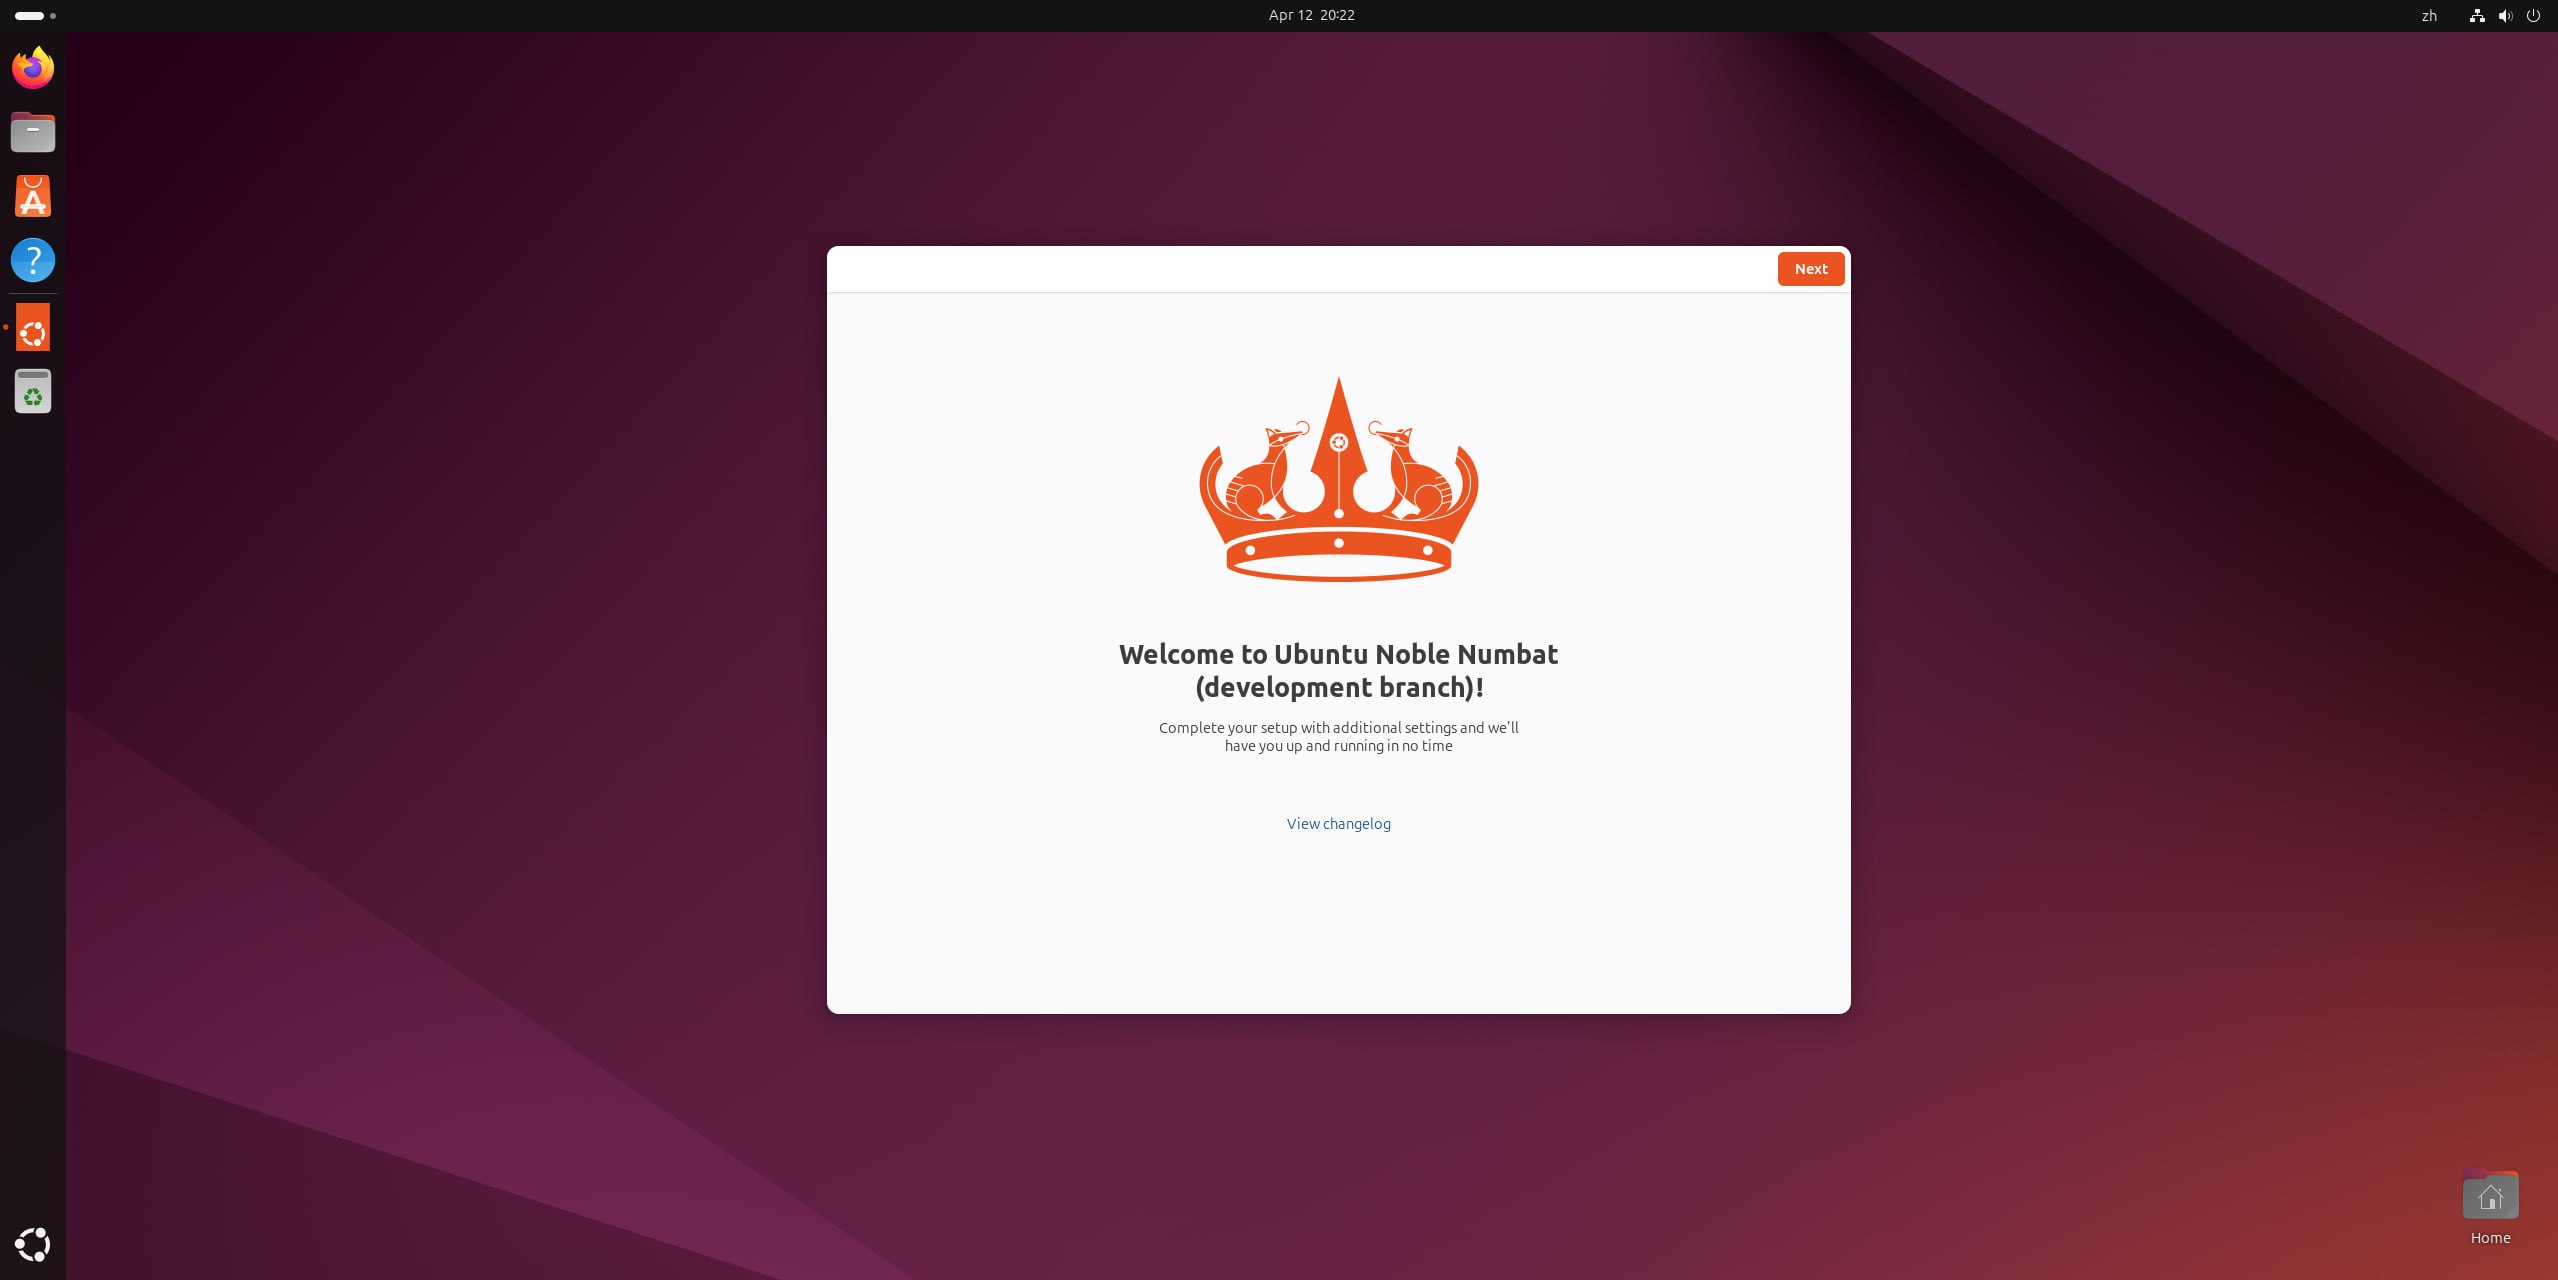Open the Ubuntu App Center icon
2558x1280 pixels.
click(x=33, y=196)
